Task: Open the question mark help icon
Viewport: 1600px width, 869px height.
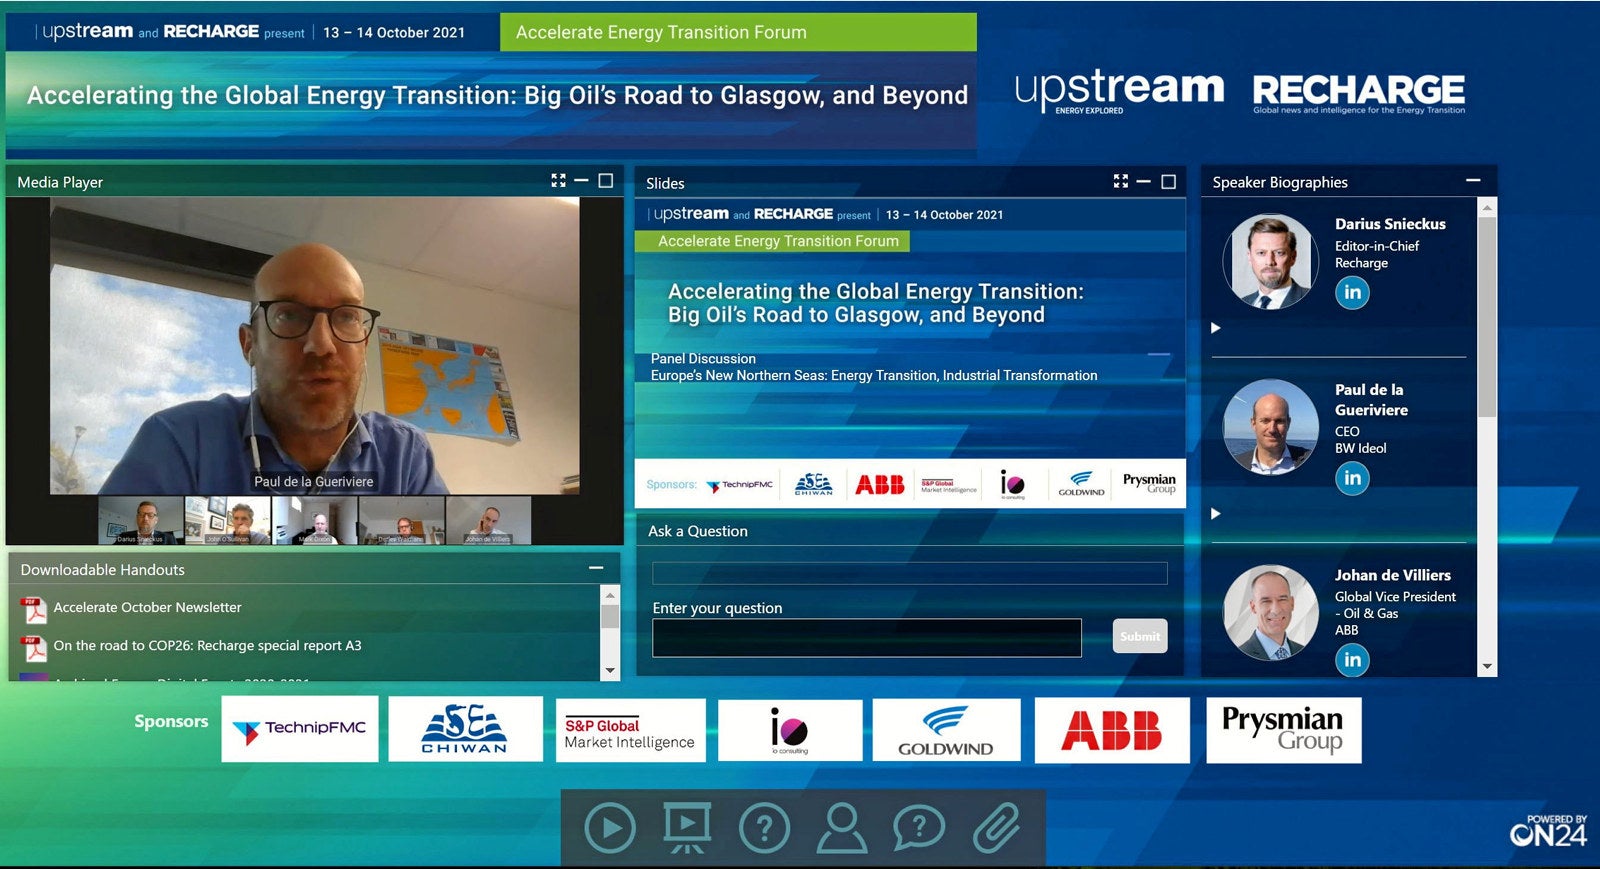Action: pos(764,828)
